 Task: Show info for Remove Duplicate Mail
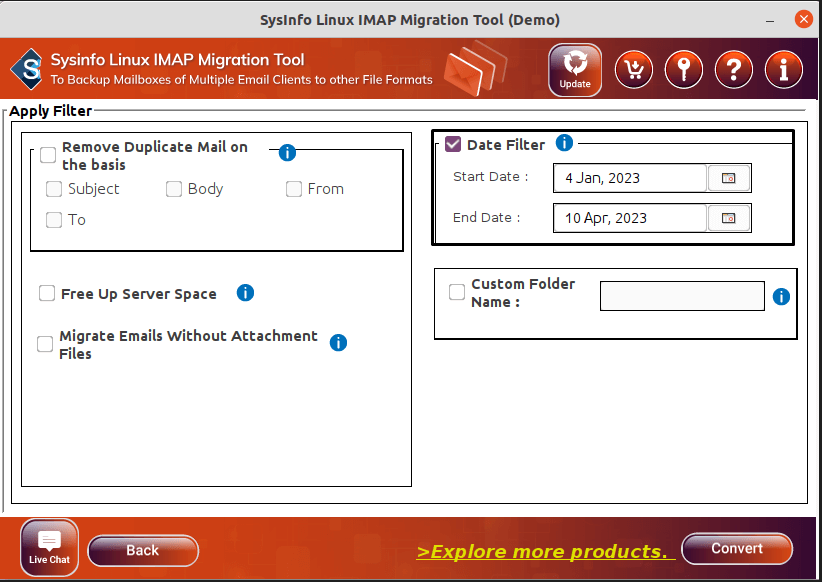[x=287, y=153]
